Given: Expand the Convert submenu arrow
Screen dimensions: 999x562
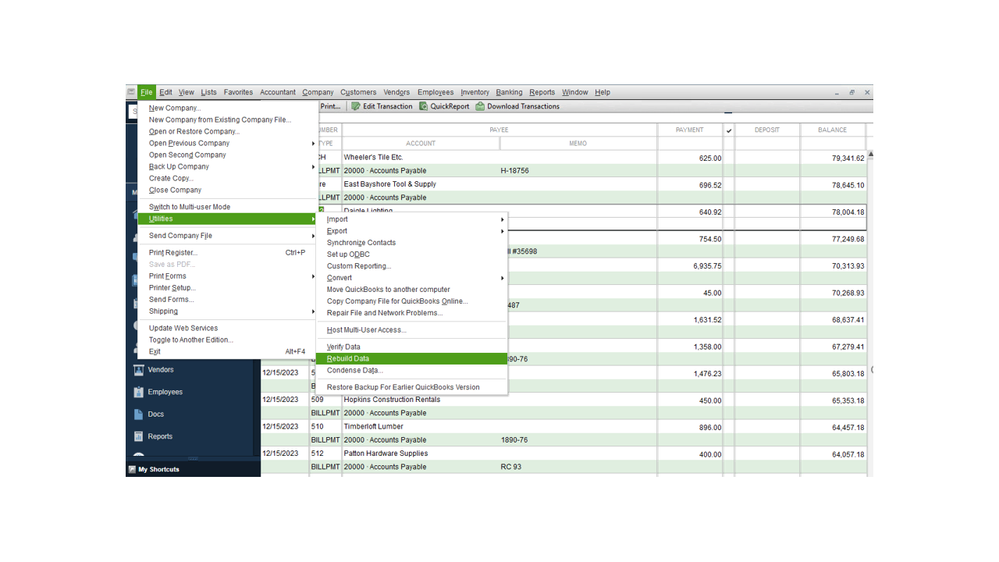Looking at the screenshot, I should click(x=502, y=278).
